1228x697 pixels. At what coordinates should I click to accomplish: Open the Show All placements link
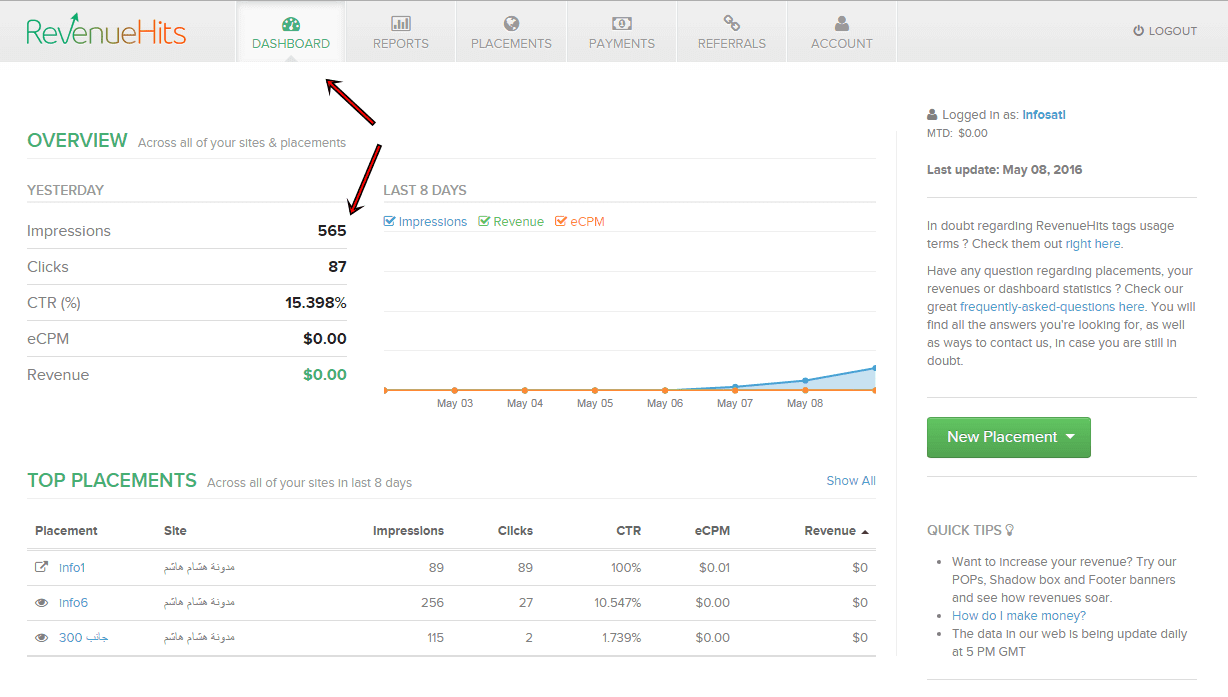850,481
